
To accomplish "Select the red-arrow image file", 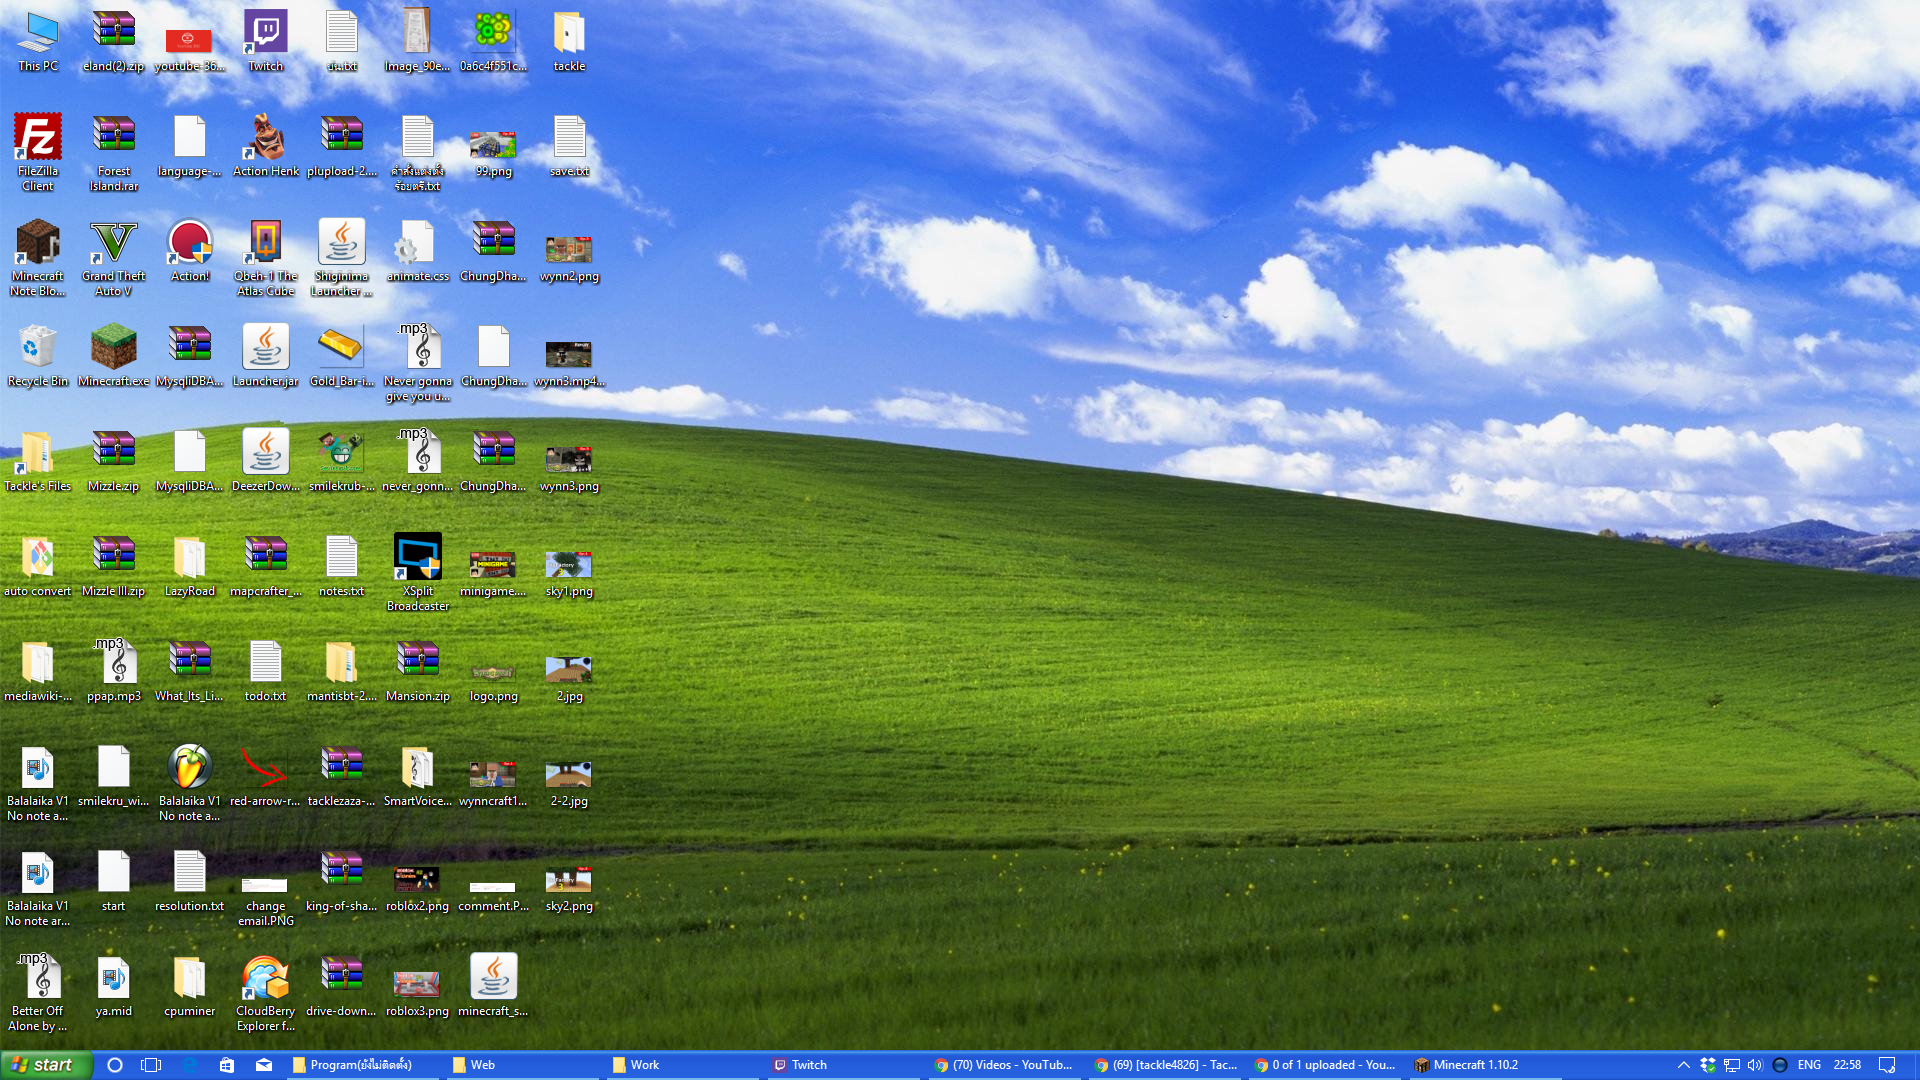I will click(x=266, y=776).
